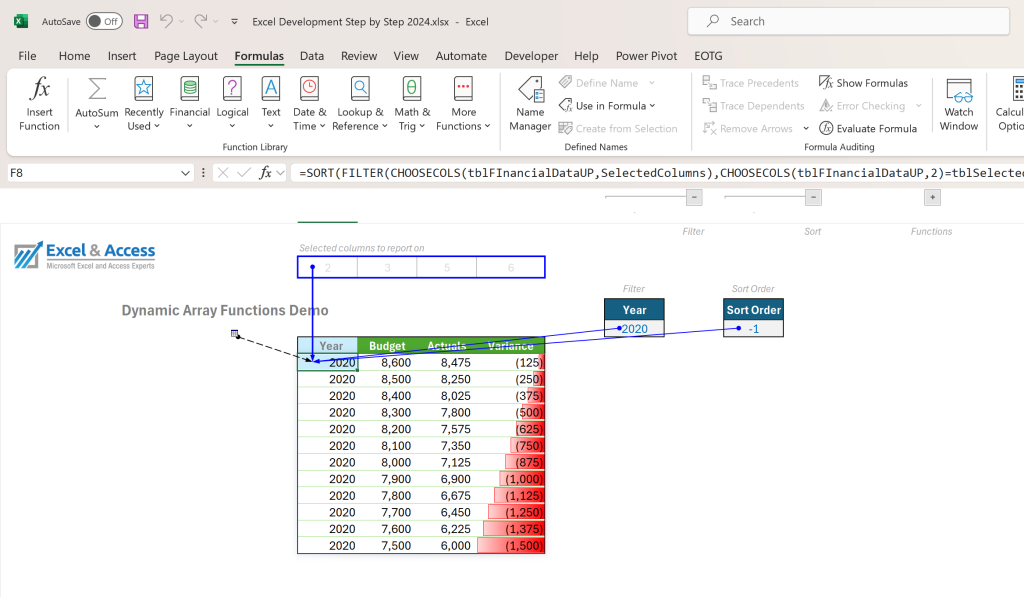Open Date & Time functions

point(310,105)
